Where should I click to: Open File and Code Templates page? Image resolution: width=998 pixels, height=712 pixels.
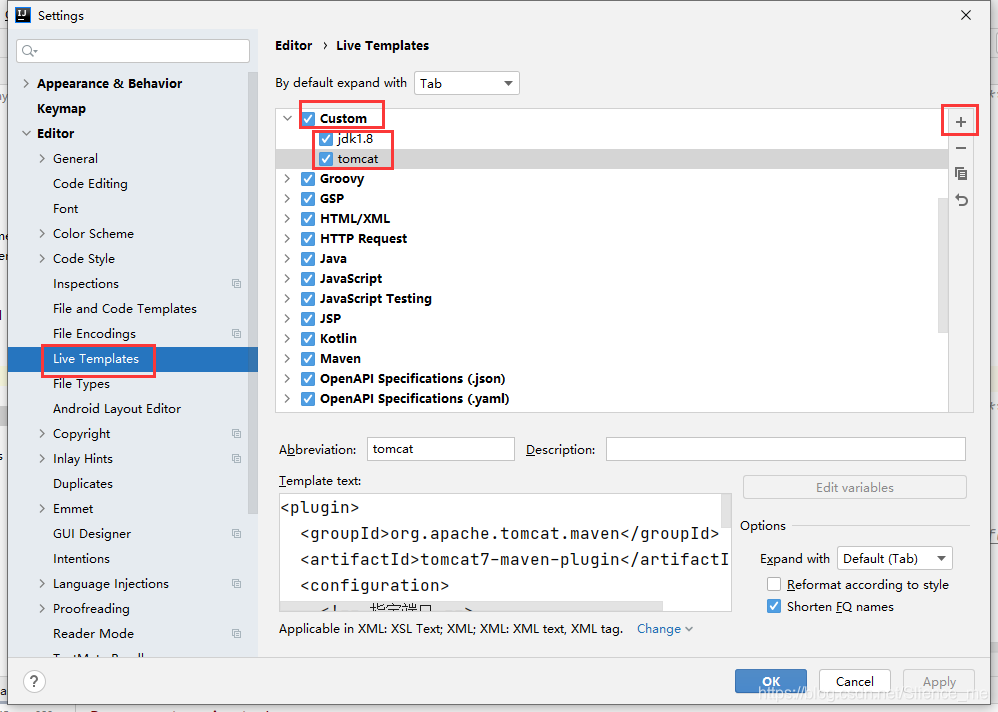click(125, 309)
